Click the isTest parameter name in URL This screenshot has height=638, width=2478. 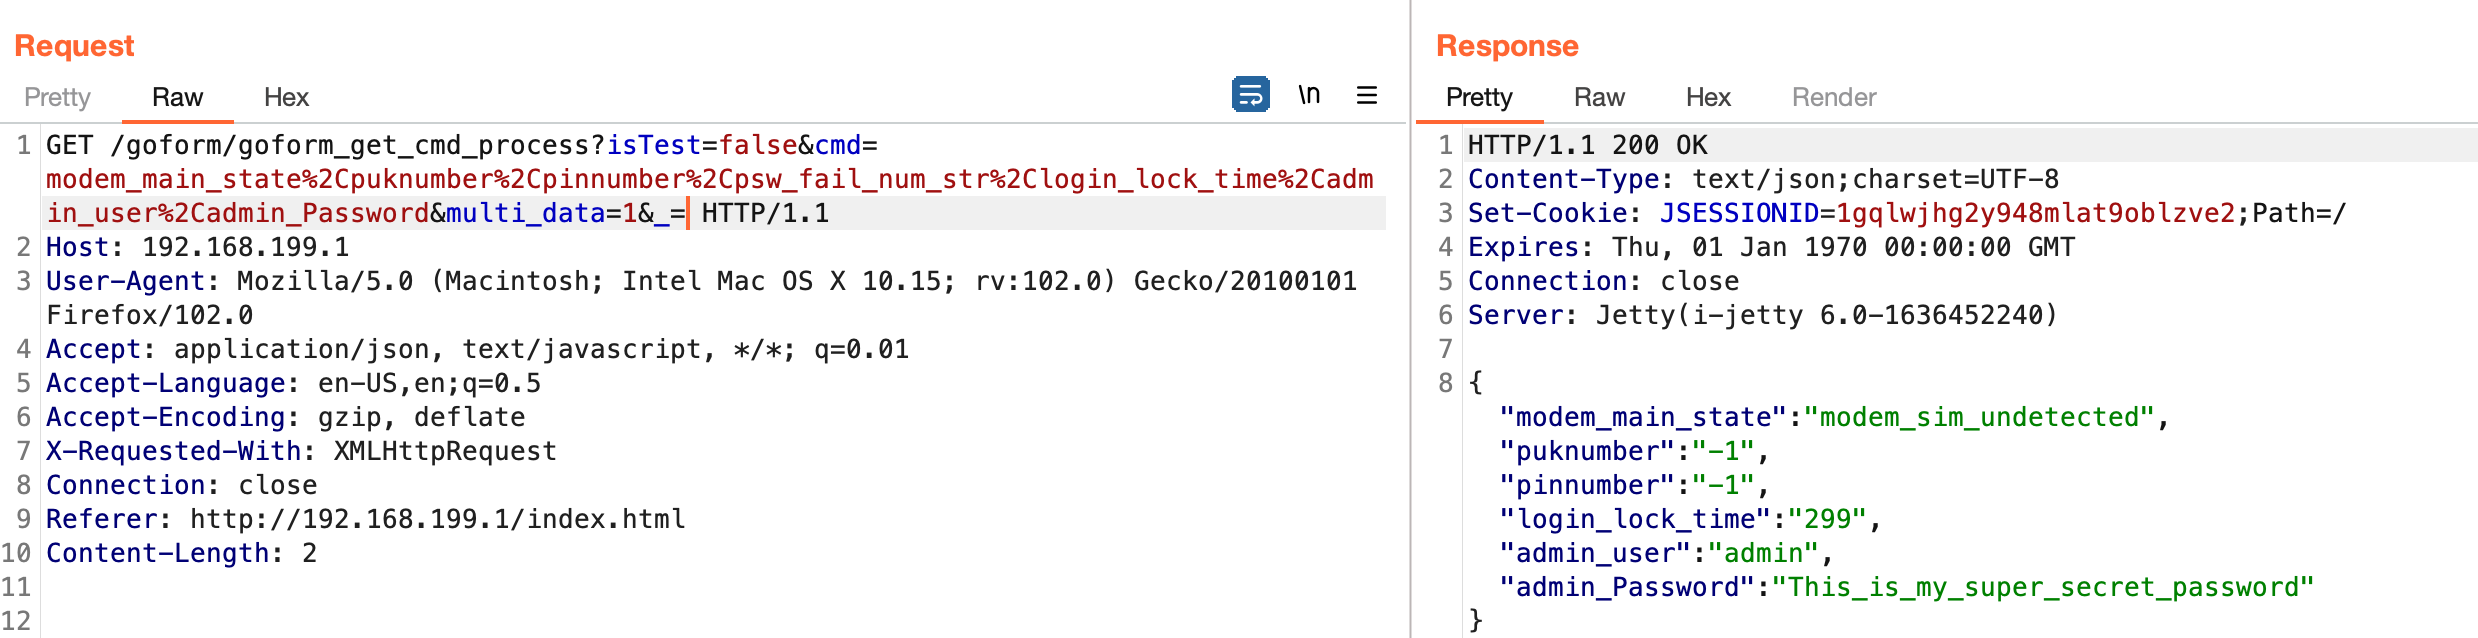[654, 145]
